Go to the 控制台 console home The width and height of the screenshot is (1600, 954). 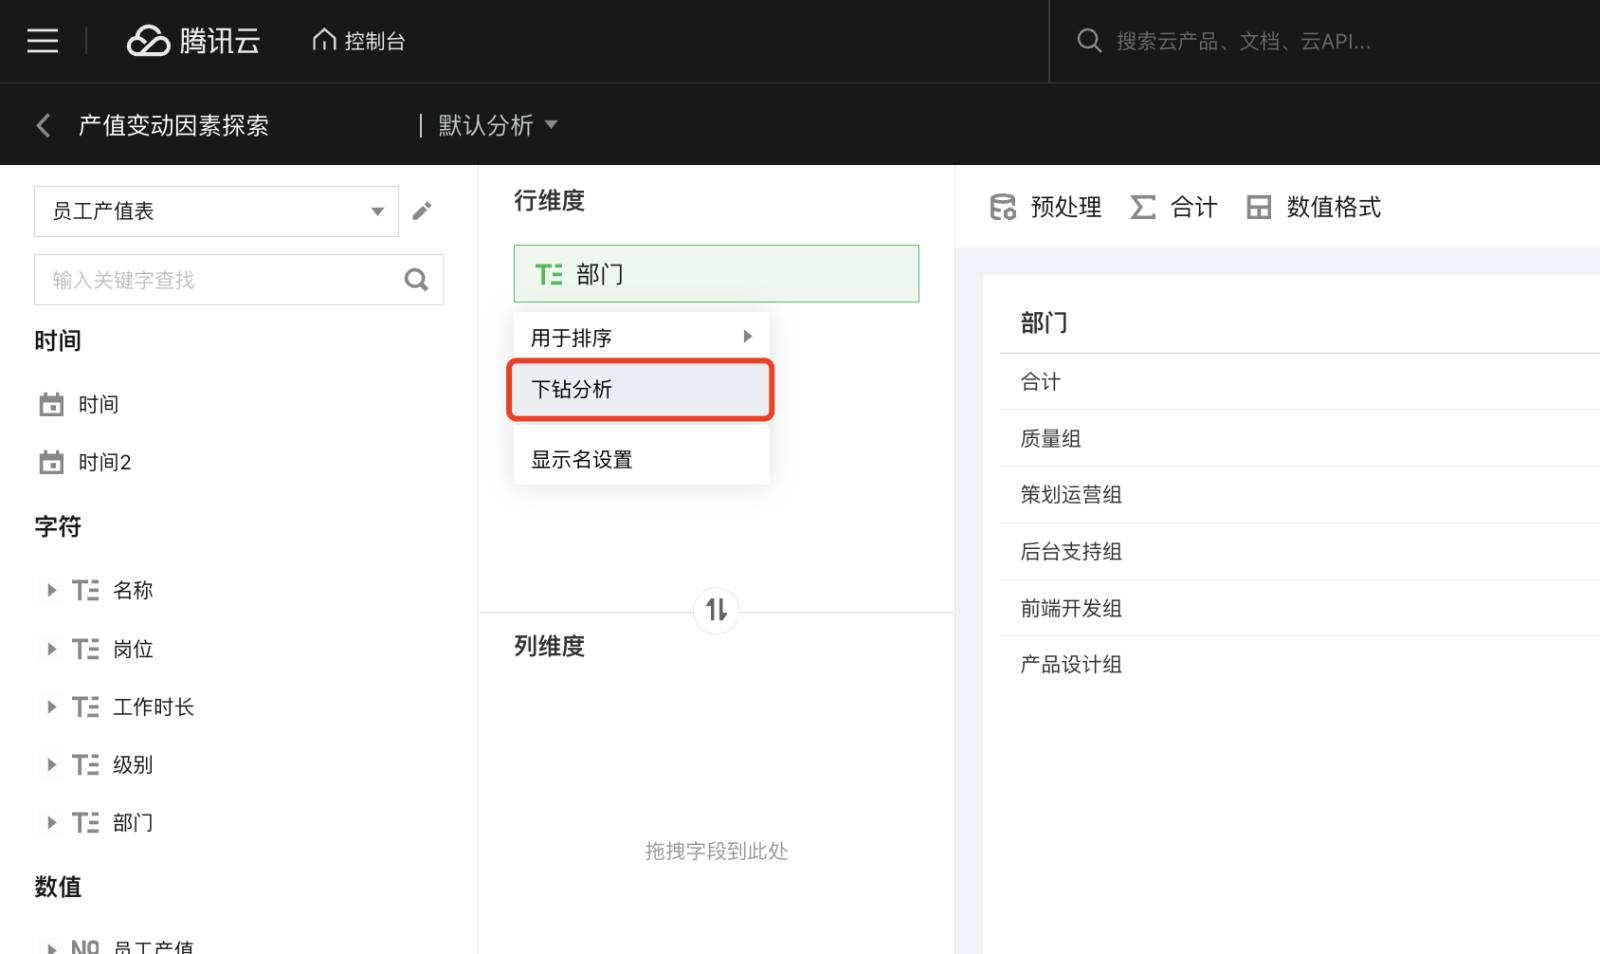(x=359, y=41)
